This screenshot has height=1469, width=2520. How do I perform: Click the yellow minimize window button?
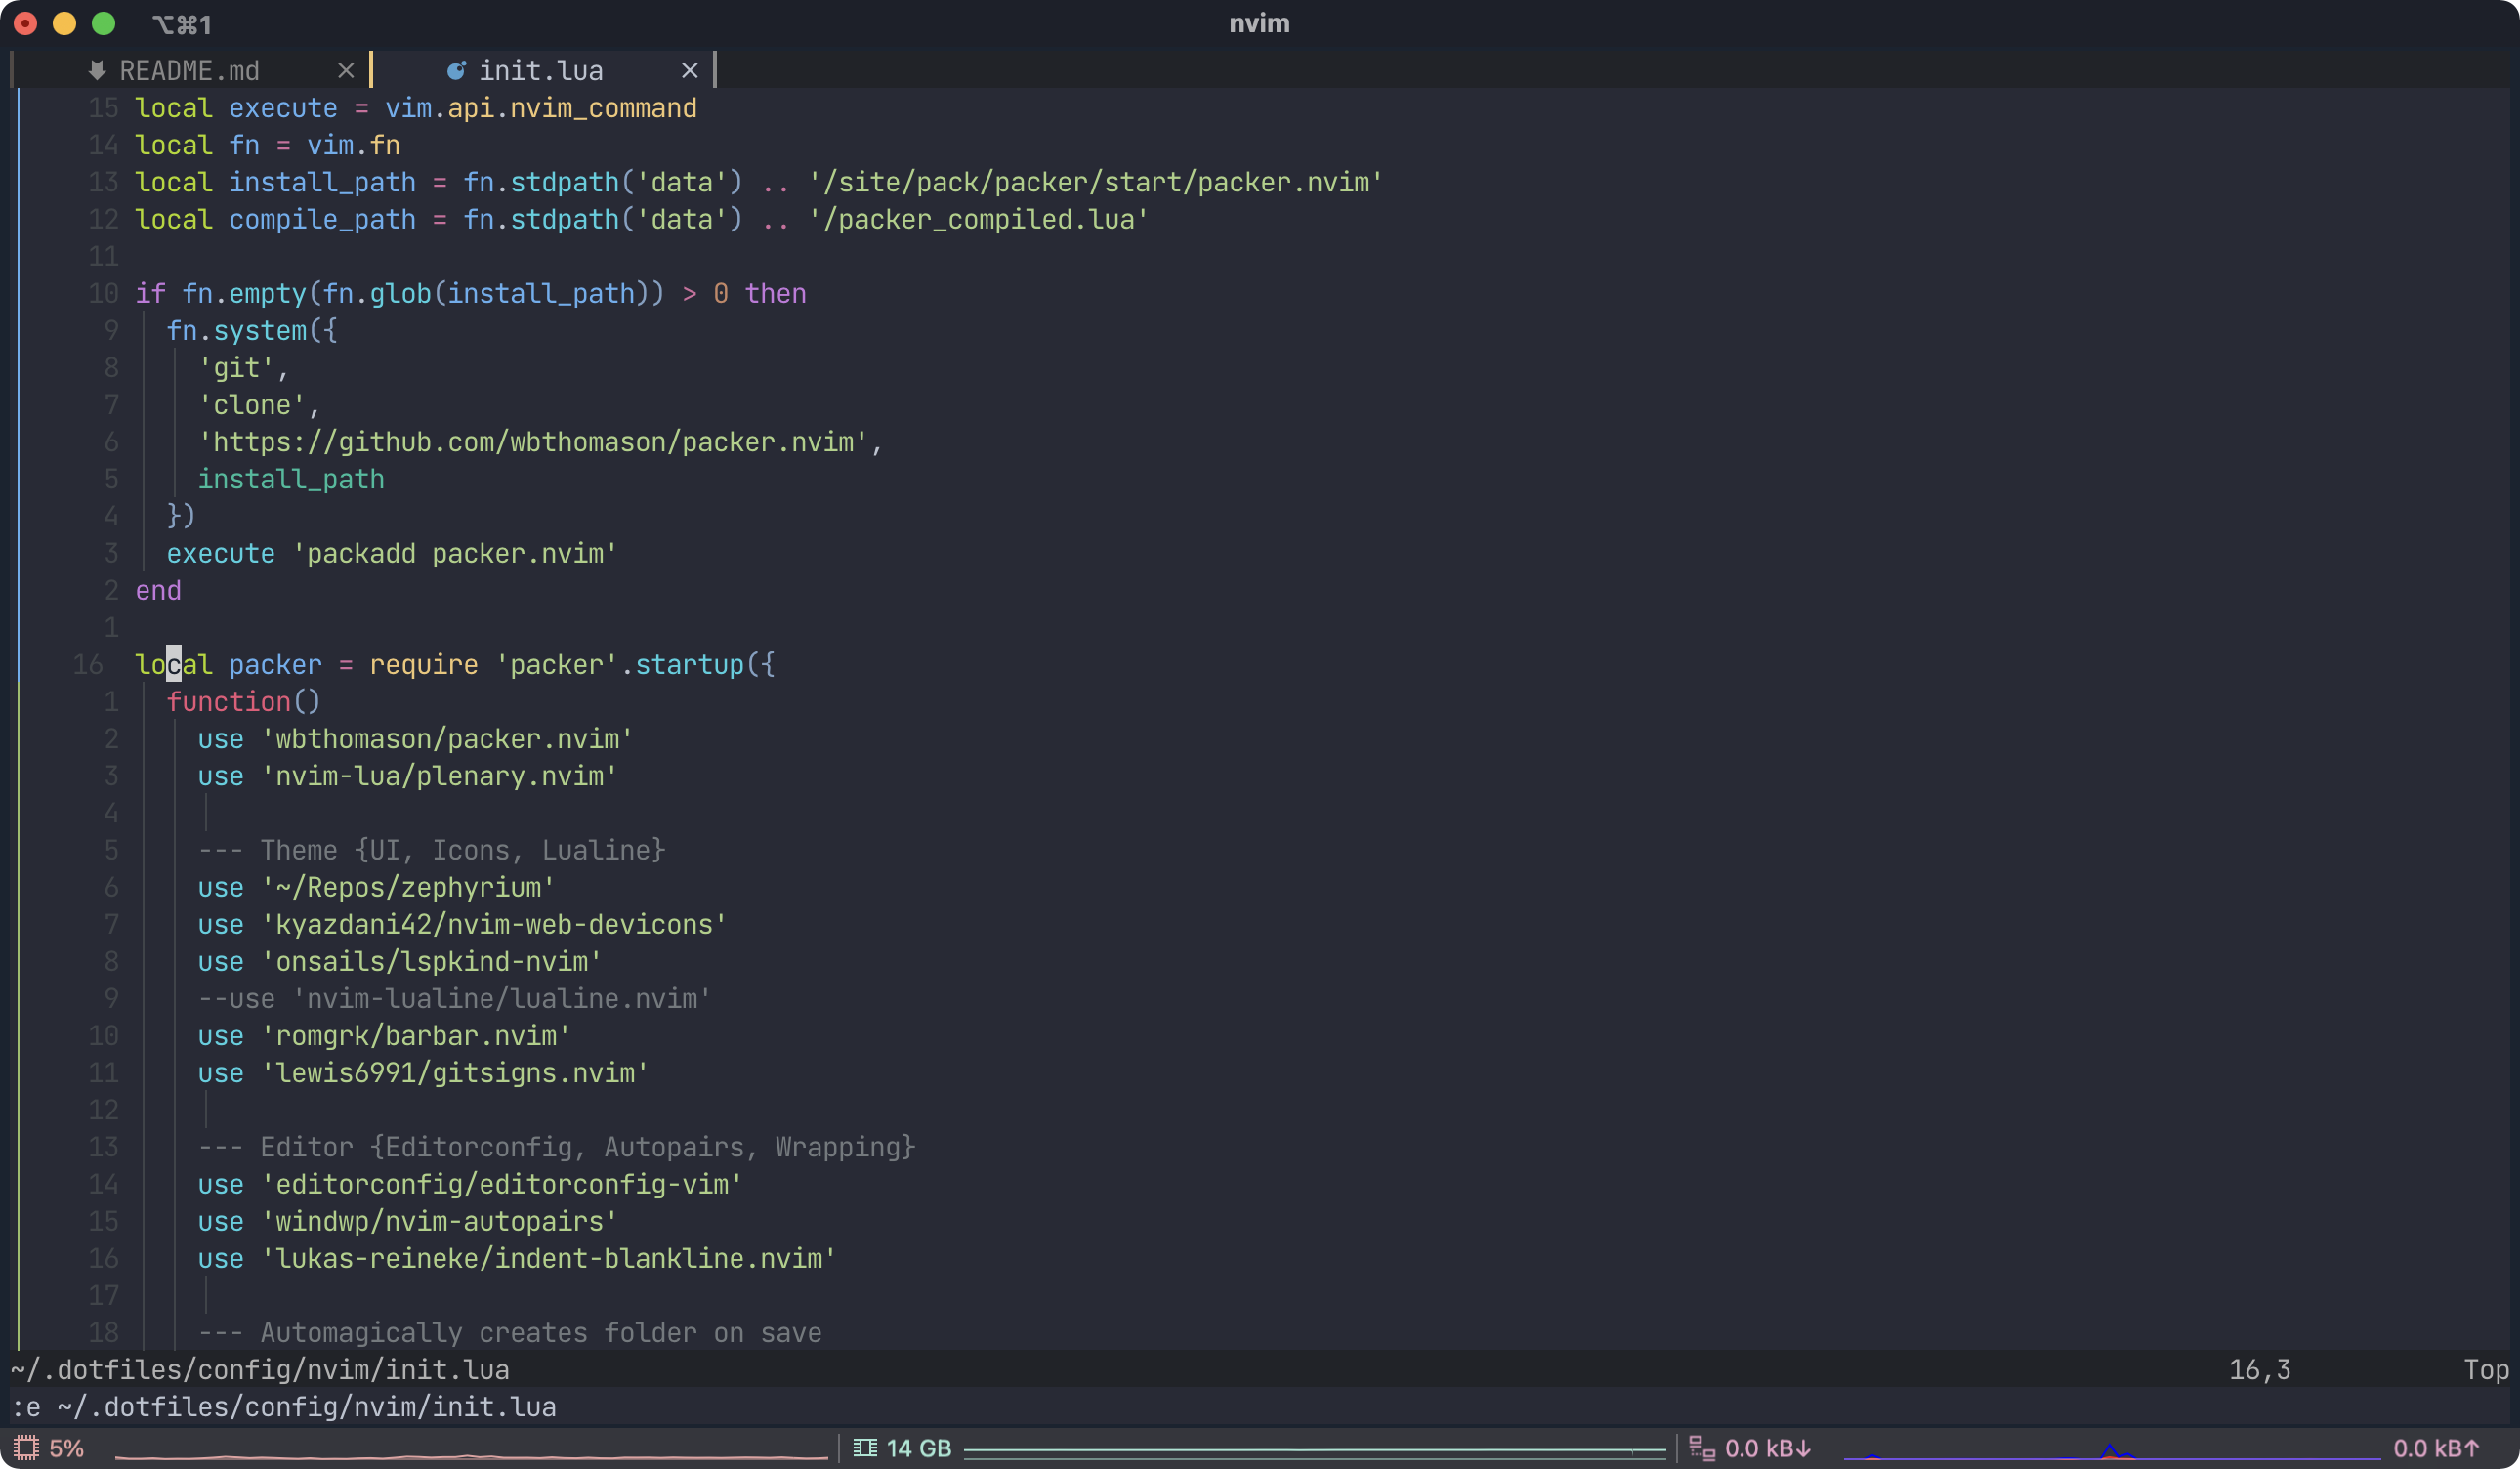[64, 23]
